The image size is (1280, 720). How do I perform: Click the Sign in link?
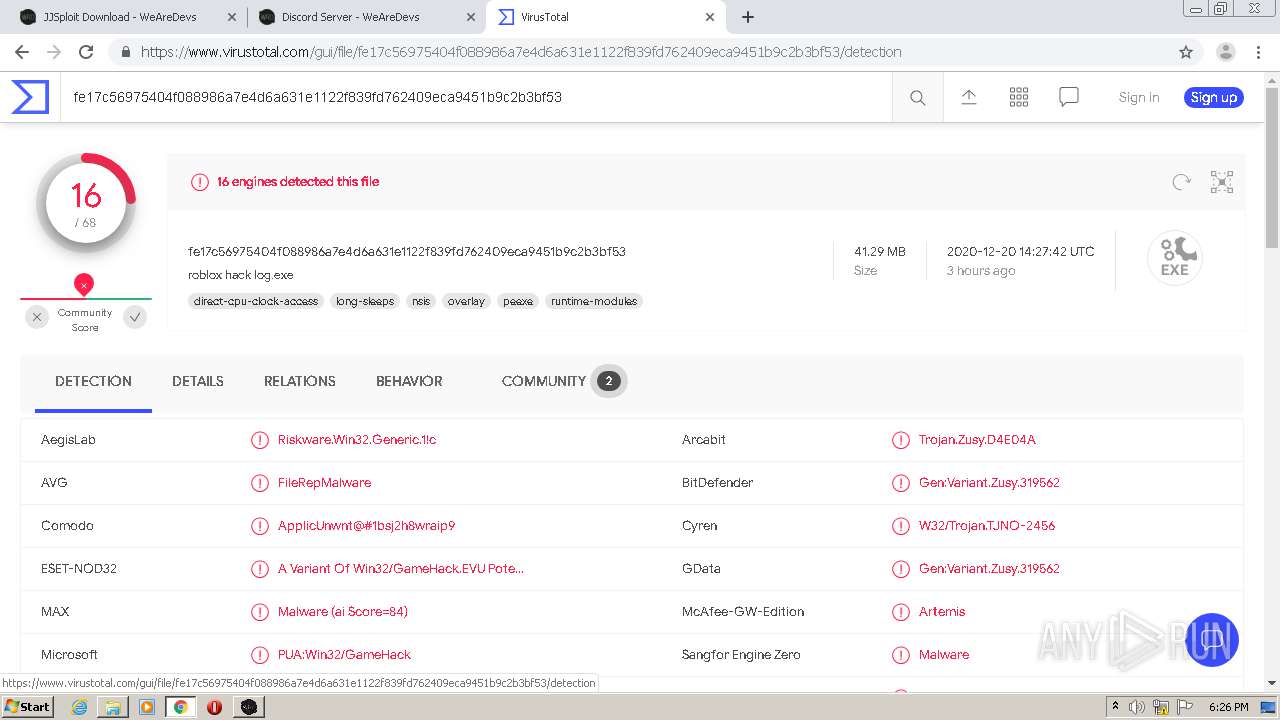point(1139,97)
